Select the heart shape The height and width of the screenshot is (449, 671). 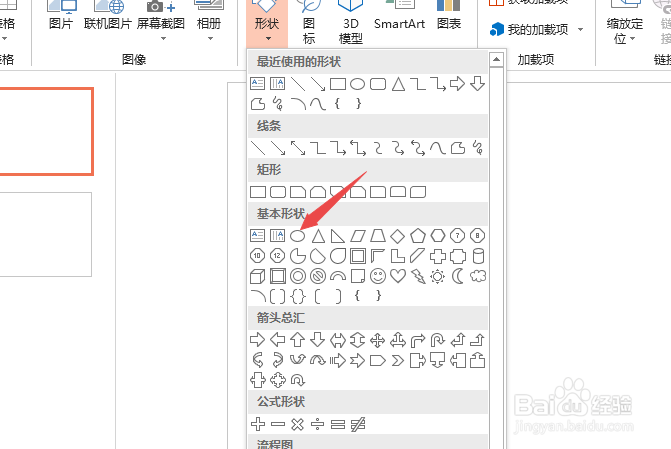(398, 276)
